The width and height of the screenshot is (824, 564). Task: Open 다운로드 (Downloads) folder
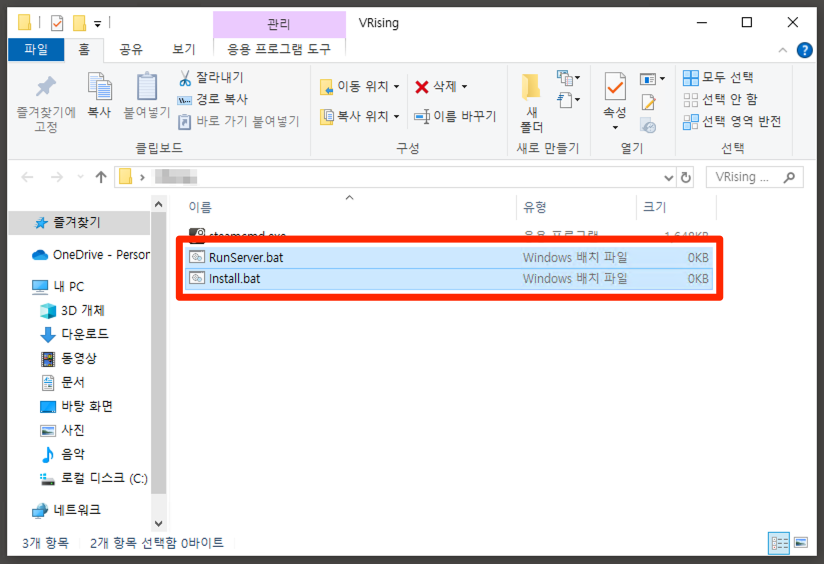75,334
